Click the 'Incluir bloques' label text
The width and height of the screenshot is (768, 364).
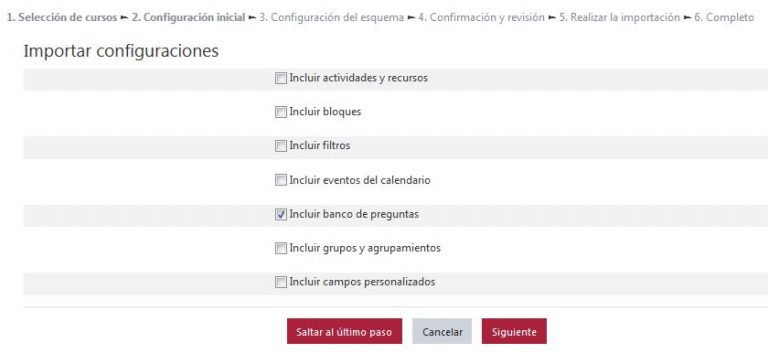click(325, 112)
